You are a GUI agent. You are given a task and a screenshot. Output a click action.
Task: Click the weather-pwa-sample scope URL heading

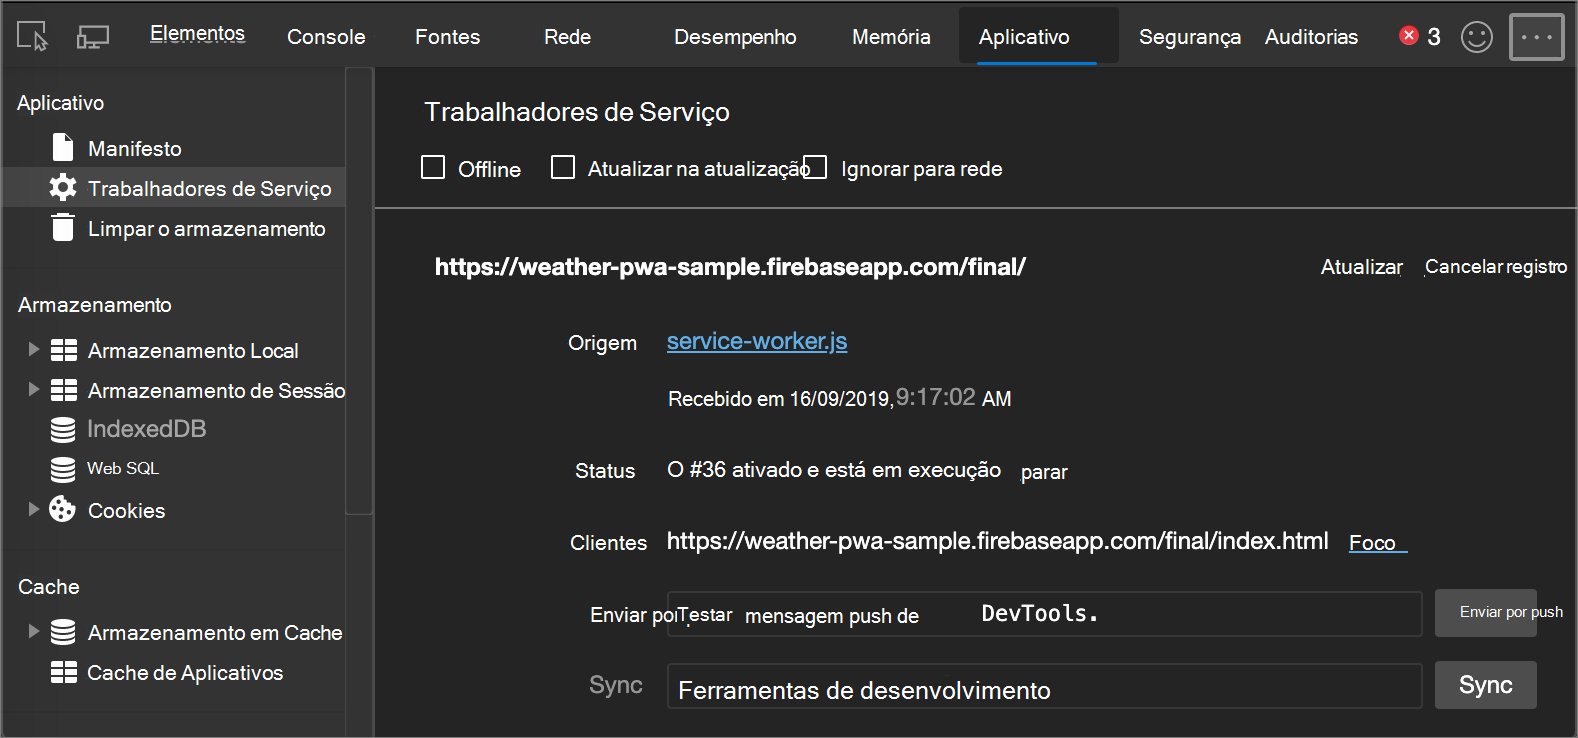coord(730,267)
